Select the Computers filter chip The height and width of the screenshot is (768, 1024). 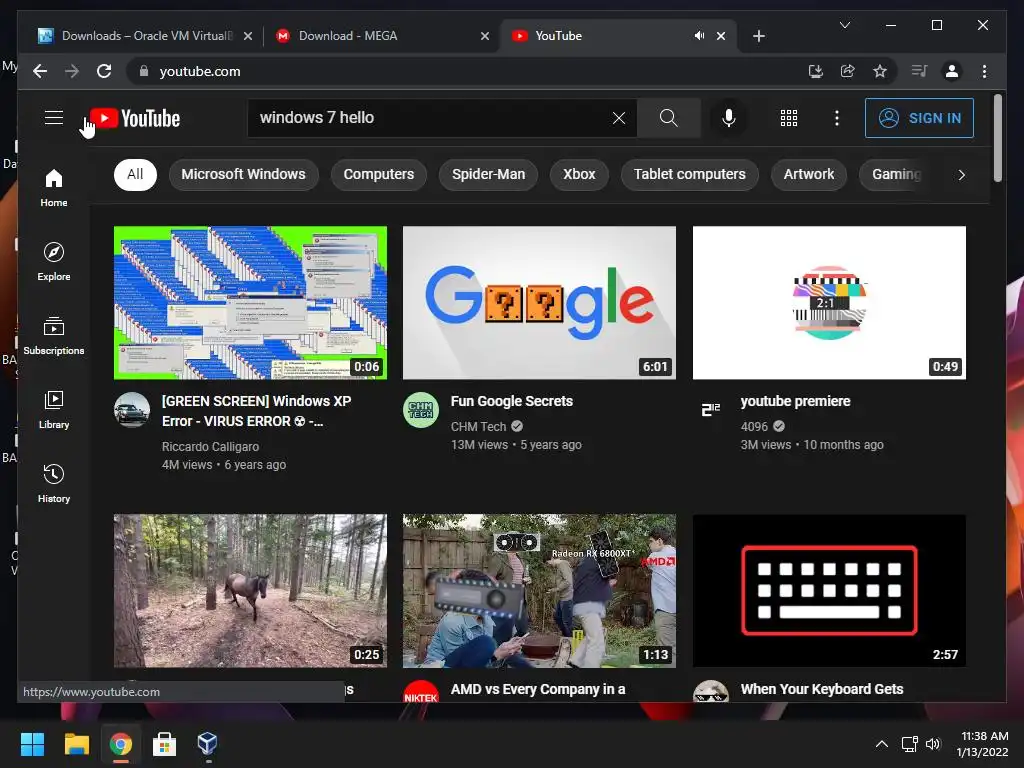coord(379,174)
